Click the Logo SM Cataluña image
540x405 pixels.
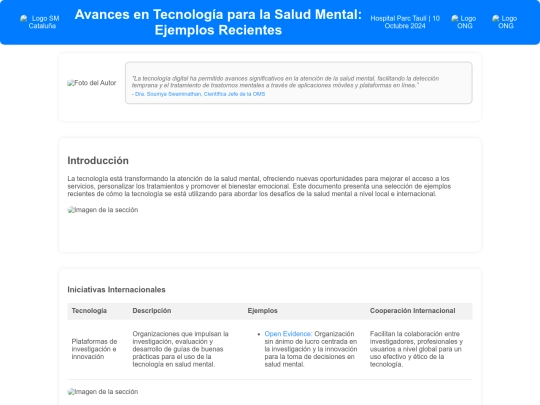pyautogui.click(x=40, y=22)
